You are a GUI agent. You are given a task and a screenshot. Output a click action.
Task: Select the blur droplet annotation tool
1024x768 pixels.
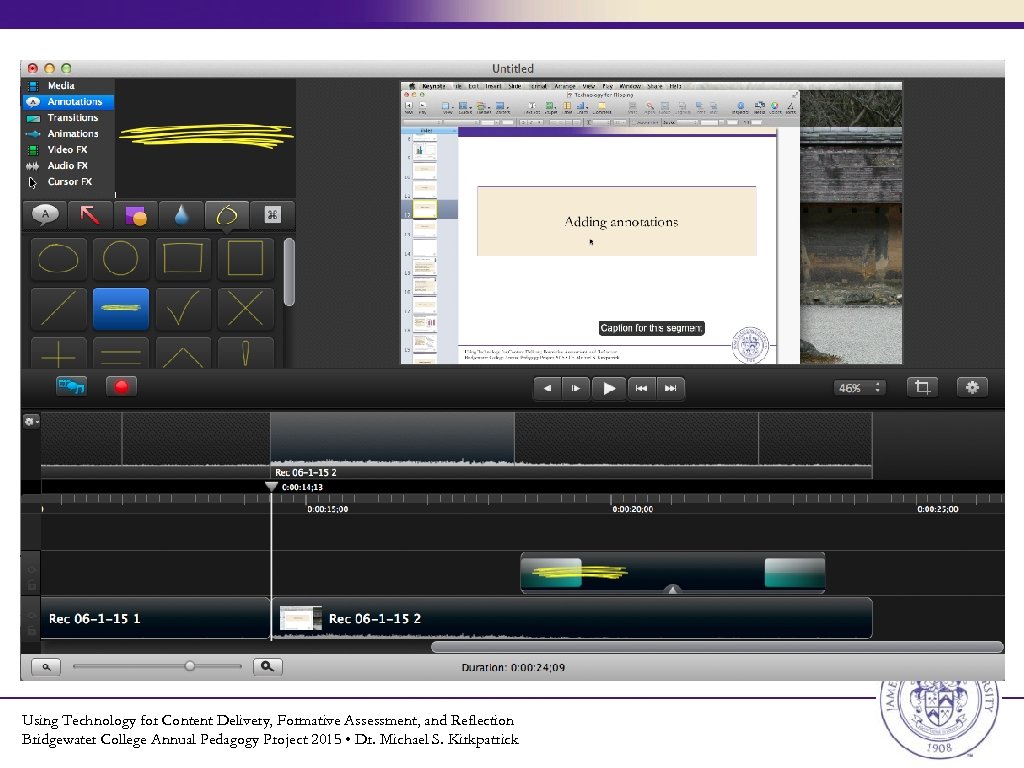(181, 214)
